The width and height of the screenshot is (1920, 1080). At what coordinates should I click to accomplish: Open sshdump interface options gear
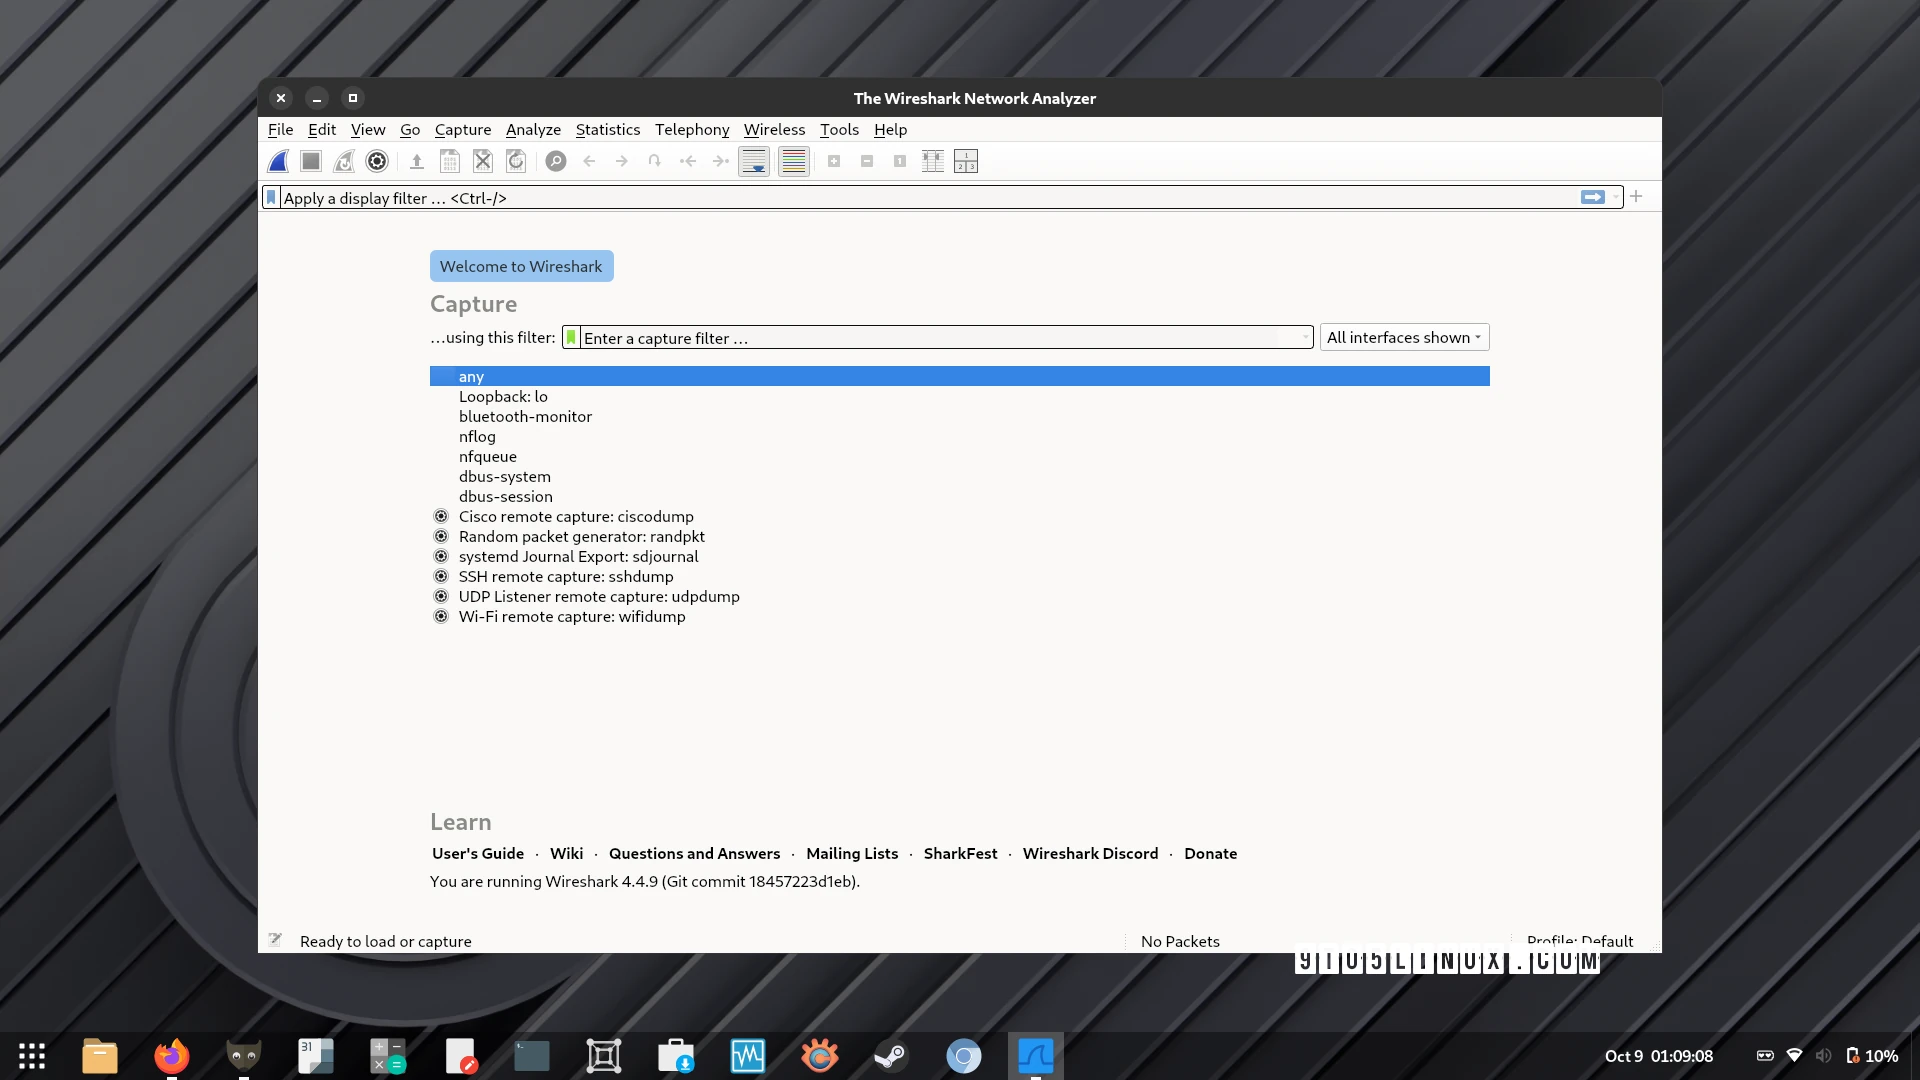[441, 577]
